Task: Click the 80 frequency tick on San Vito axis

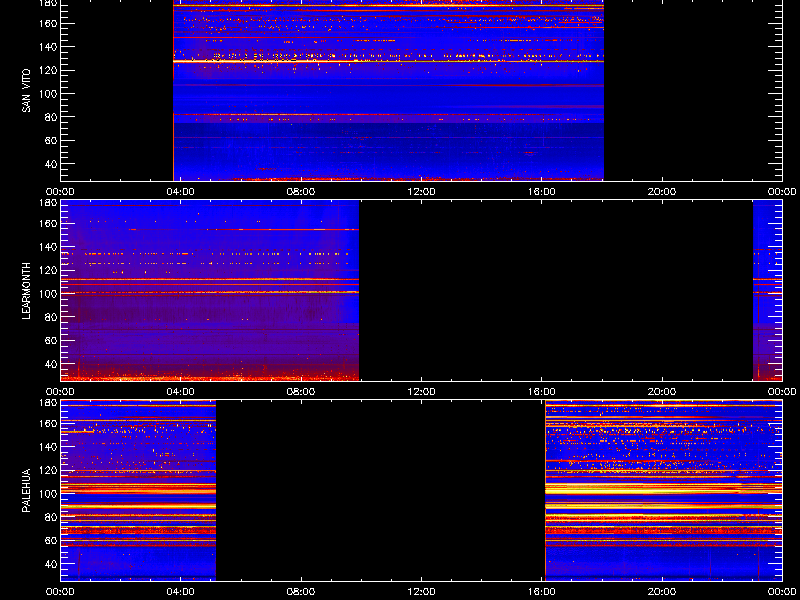Action: [52, 117]
